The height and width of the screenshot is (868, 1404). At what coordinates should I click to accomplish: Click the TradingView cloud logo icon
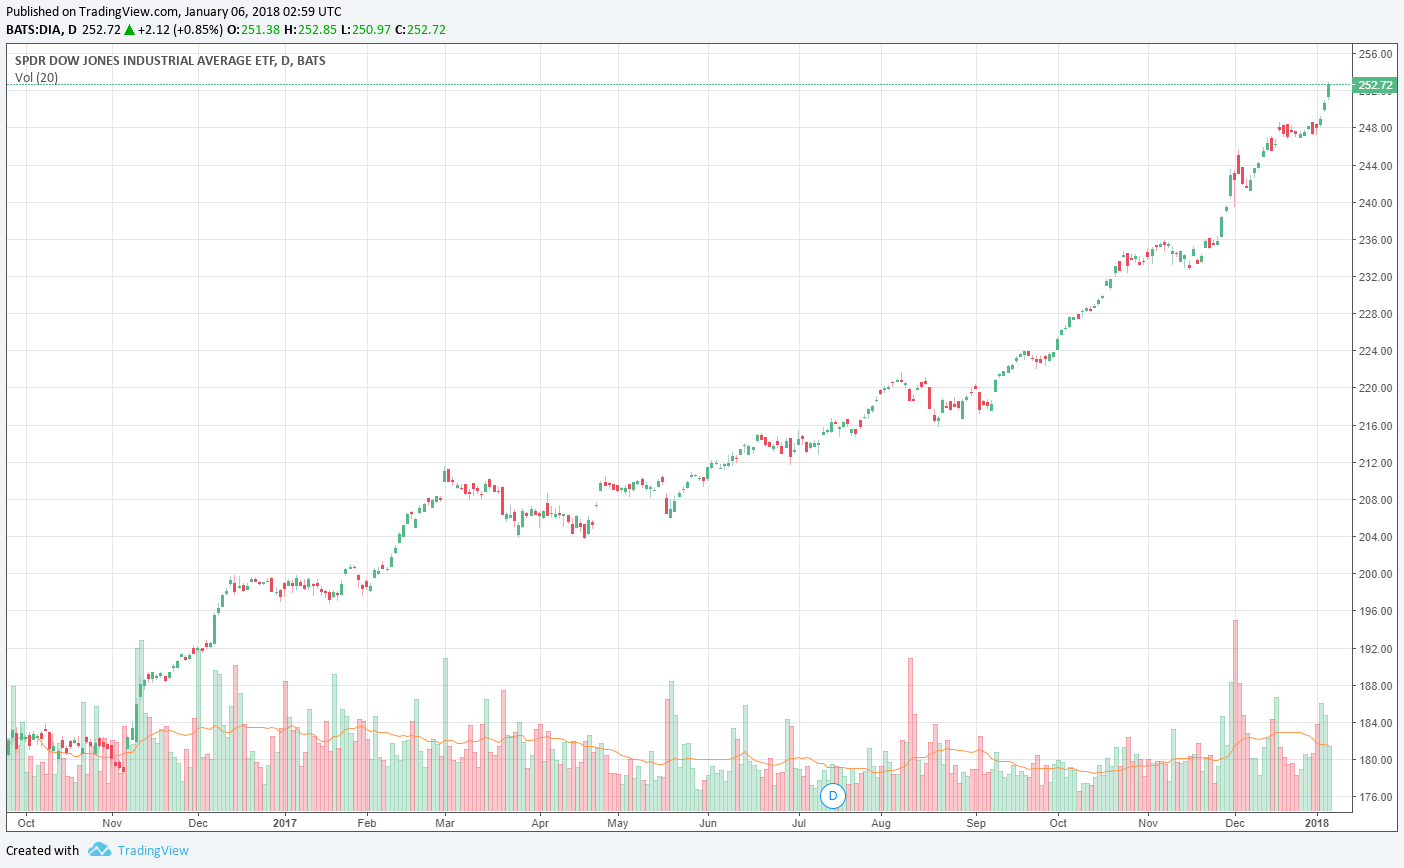99,850
